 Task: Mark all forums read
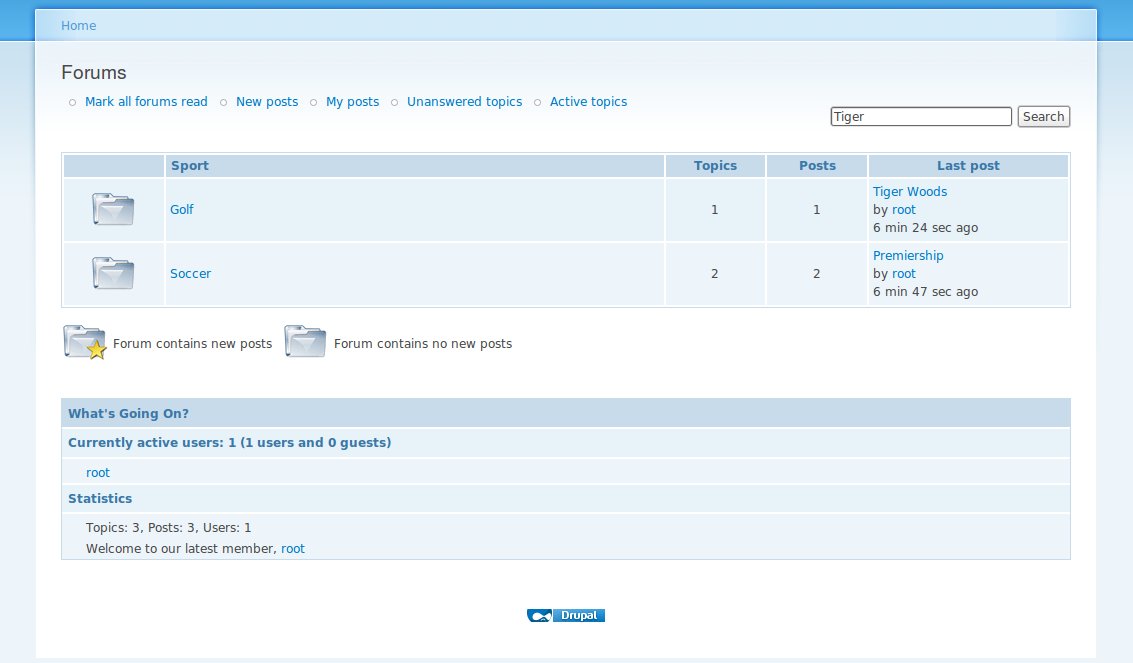click(146, 102)
